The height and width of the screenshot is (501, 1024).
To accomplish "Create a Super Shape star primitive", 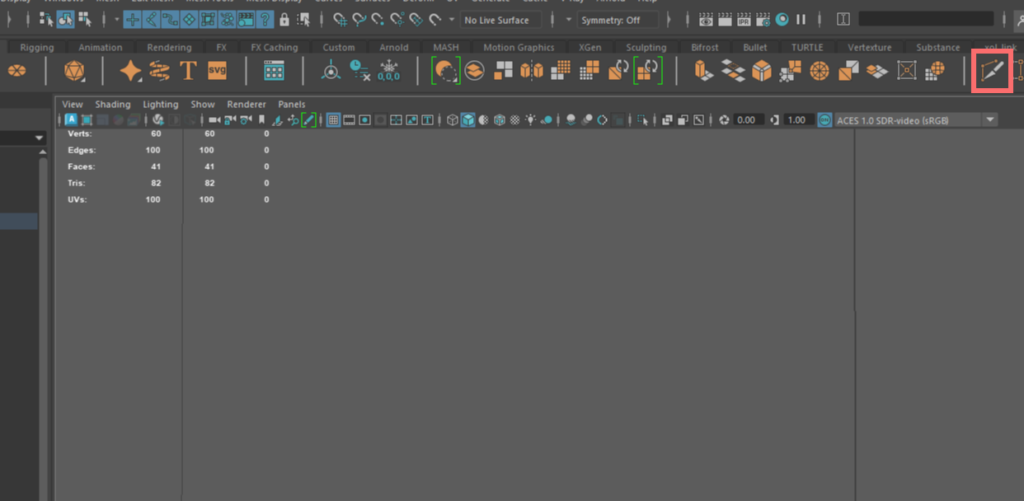I will click(130, 71).
